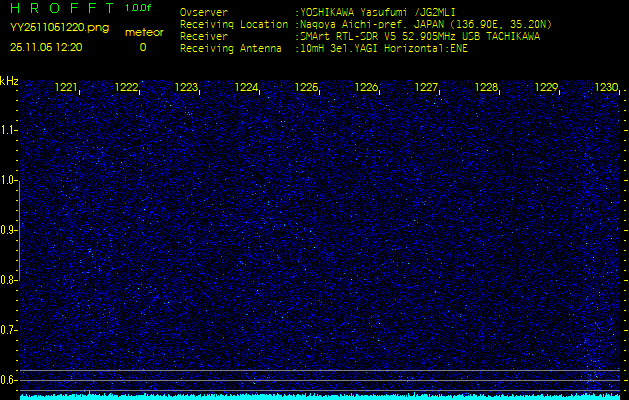The width and height of the screenshot is (629, 400).
Task: Click the 0.6 frequency axis label
Action: coord(9,379)
